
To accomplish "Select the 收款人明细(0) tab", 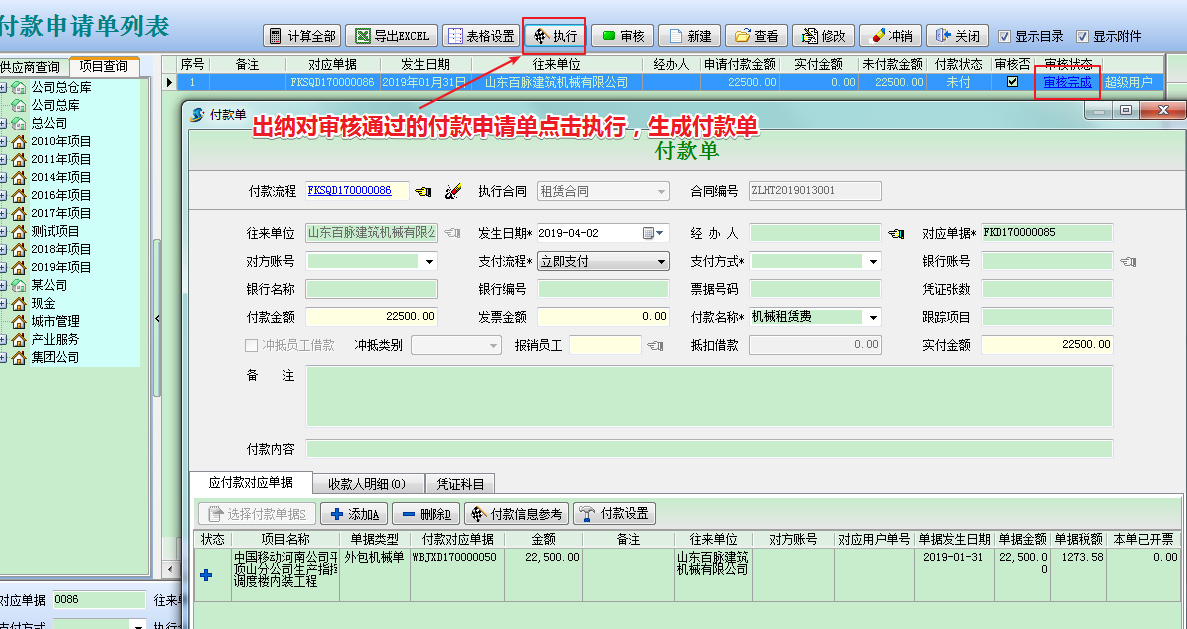I will (367, 484).
